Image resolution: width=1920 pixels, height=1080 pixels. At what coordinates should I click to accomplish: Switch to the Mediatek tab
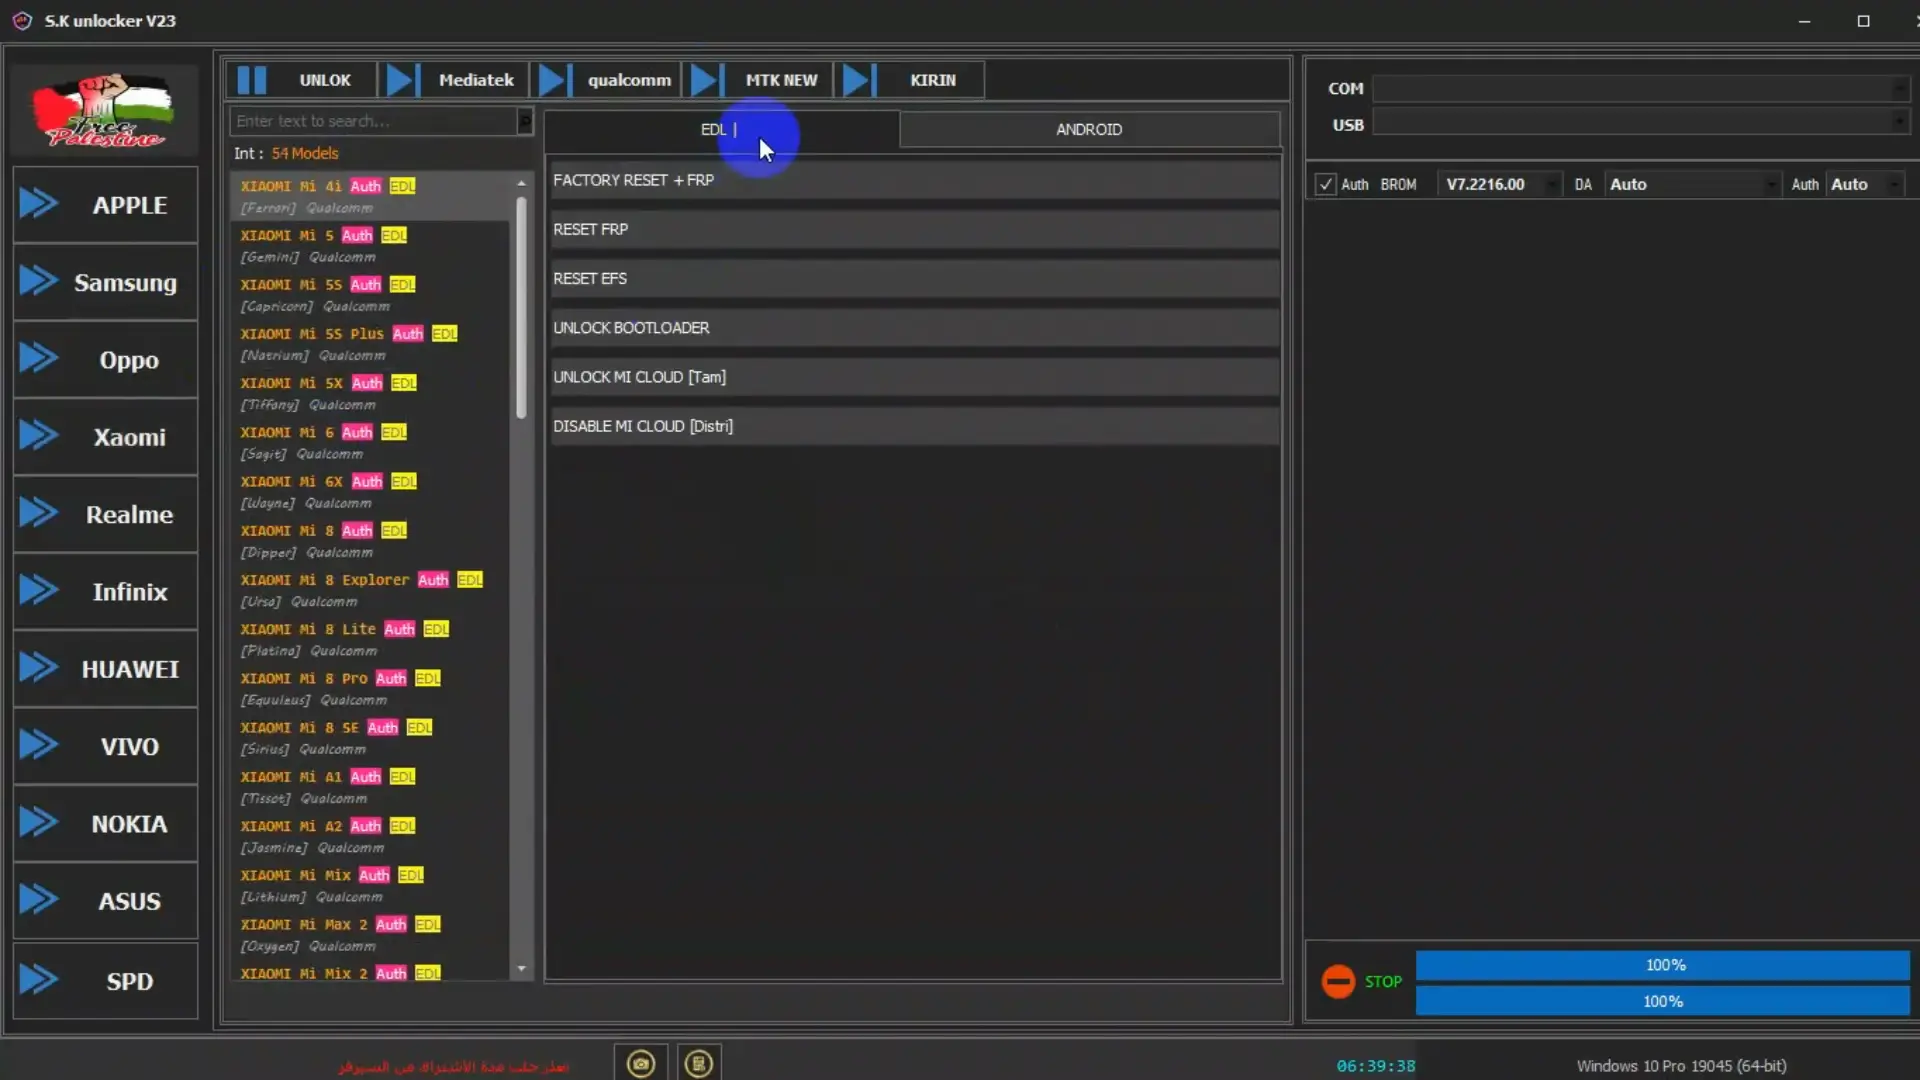tap(455, 80)
